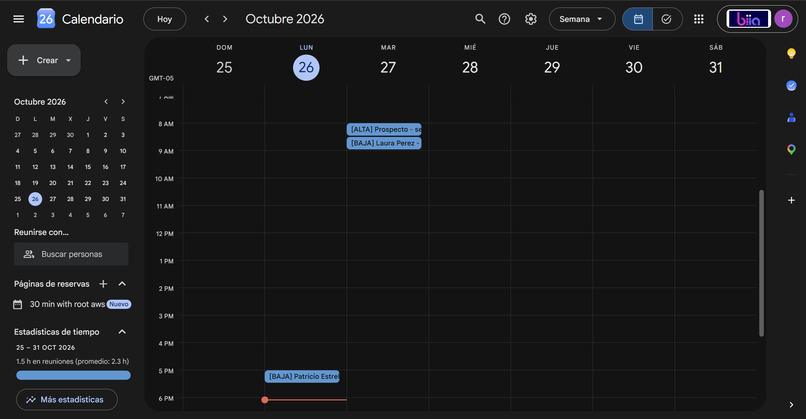
Task: Collapse the Estadísticas de tiempo section
Action: 122,332
